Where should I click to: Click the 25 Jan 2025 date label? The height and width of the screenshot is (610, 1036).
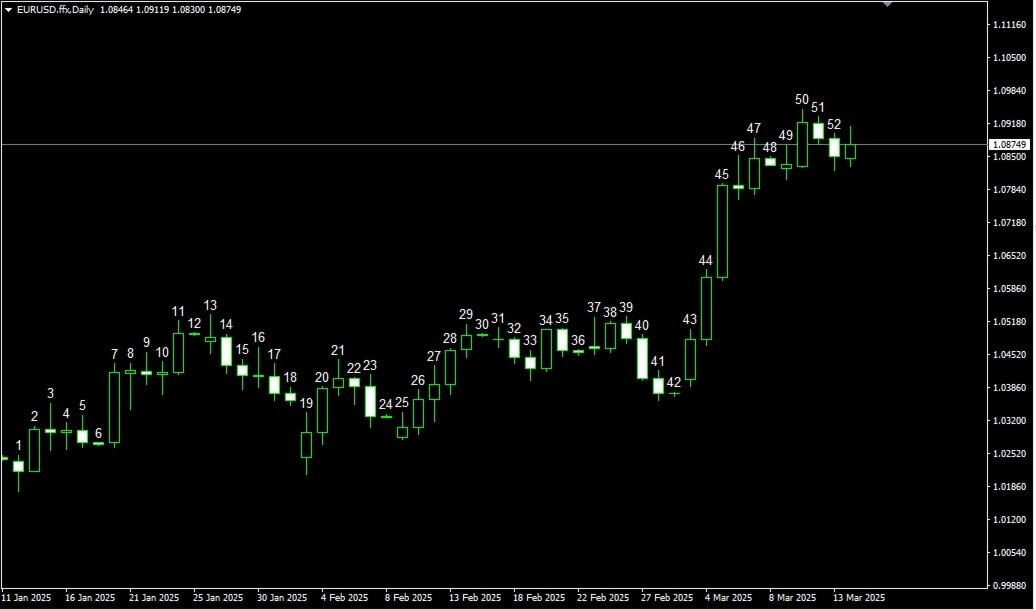click(218, 598)
